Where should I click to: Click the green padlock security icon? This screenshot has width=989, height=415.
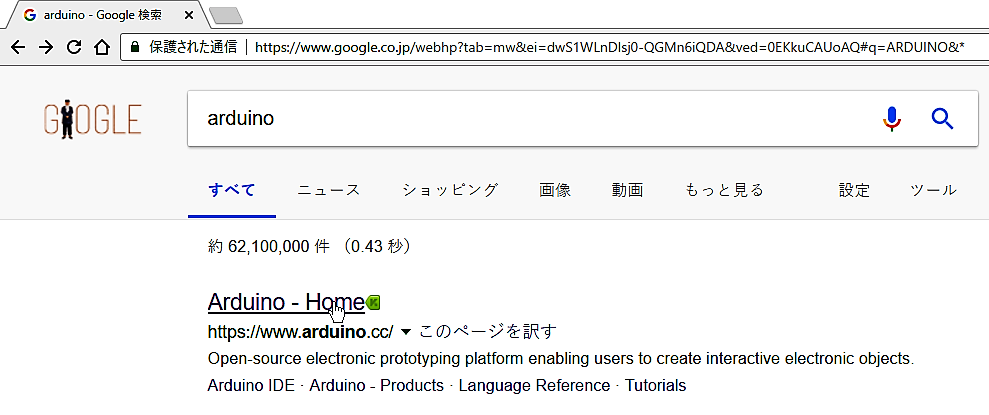[134, 47]
